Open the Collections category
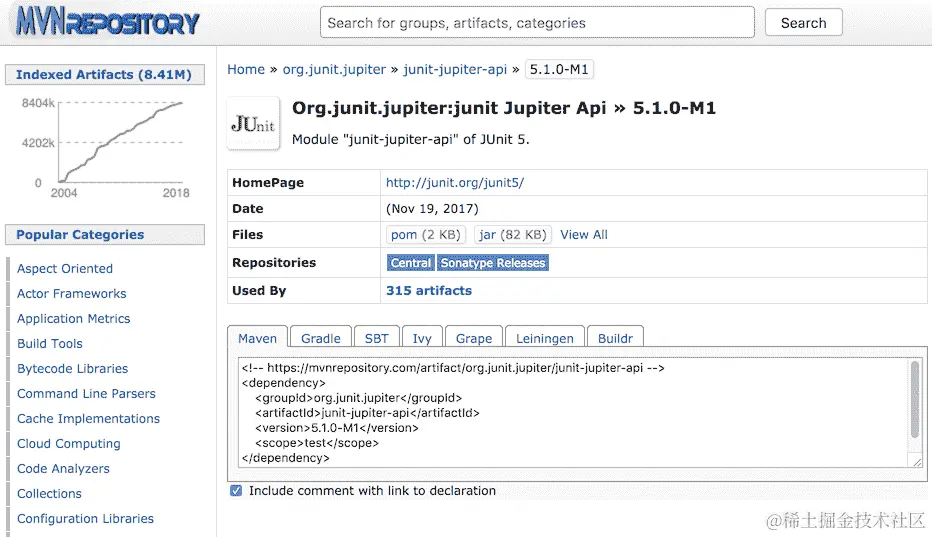Screen dimensions: 932x537 49,493
